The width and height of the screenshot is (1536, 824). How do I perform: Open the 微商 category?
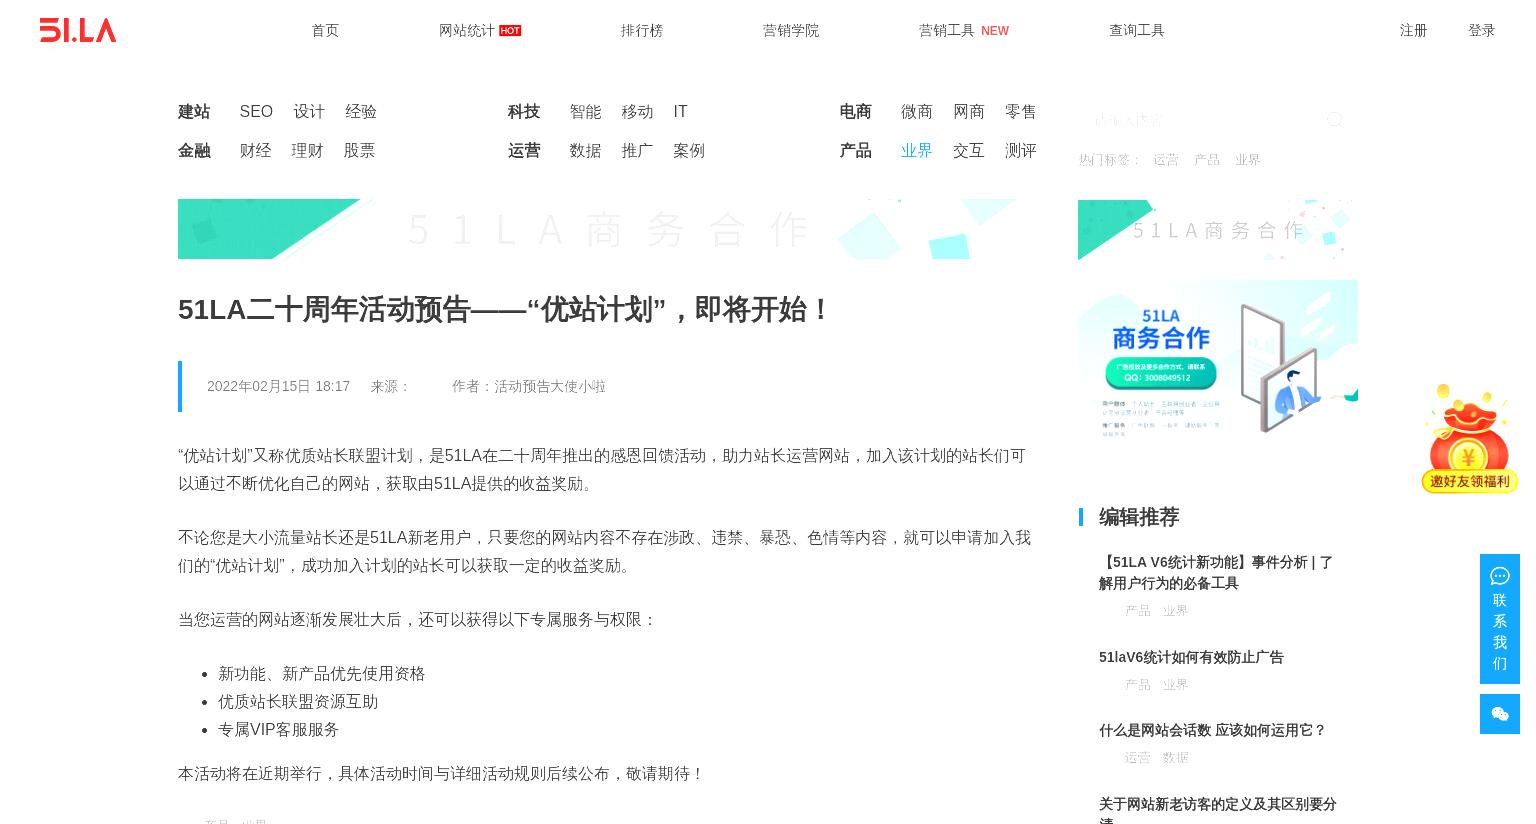coord(917,111)
